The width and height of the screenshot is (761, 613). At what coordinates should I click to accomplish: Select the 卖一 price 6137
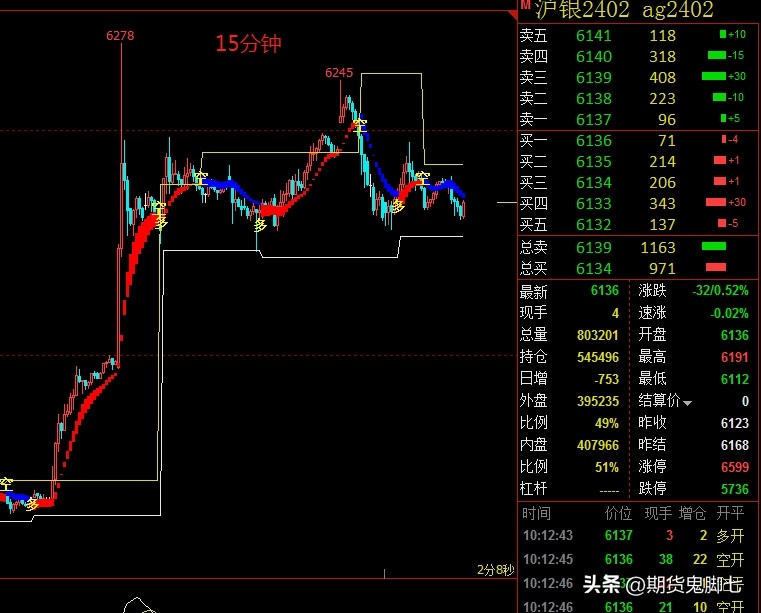[594, 119]
